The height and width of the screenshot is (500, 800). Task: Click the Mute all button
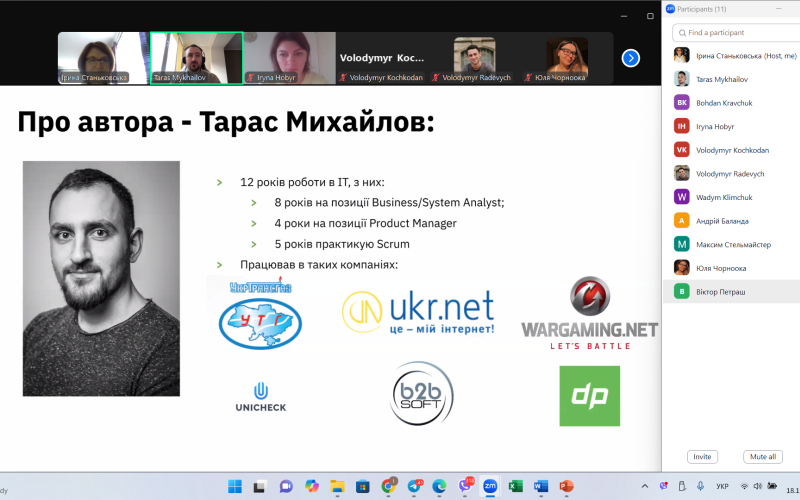click(x=763, y=457)
